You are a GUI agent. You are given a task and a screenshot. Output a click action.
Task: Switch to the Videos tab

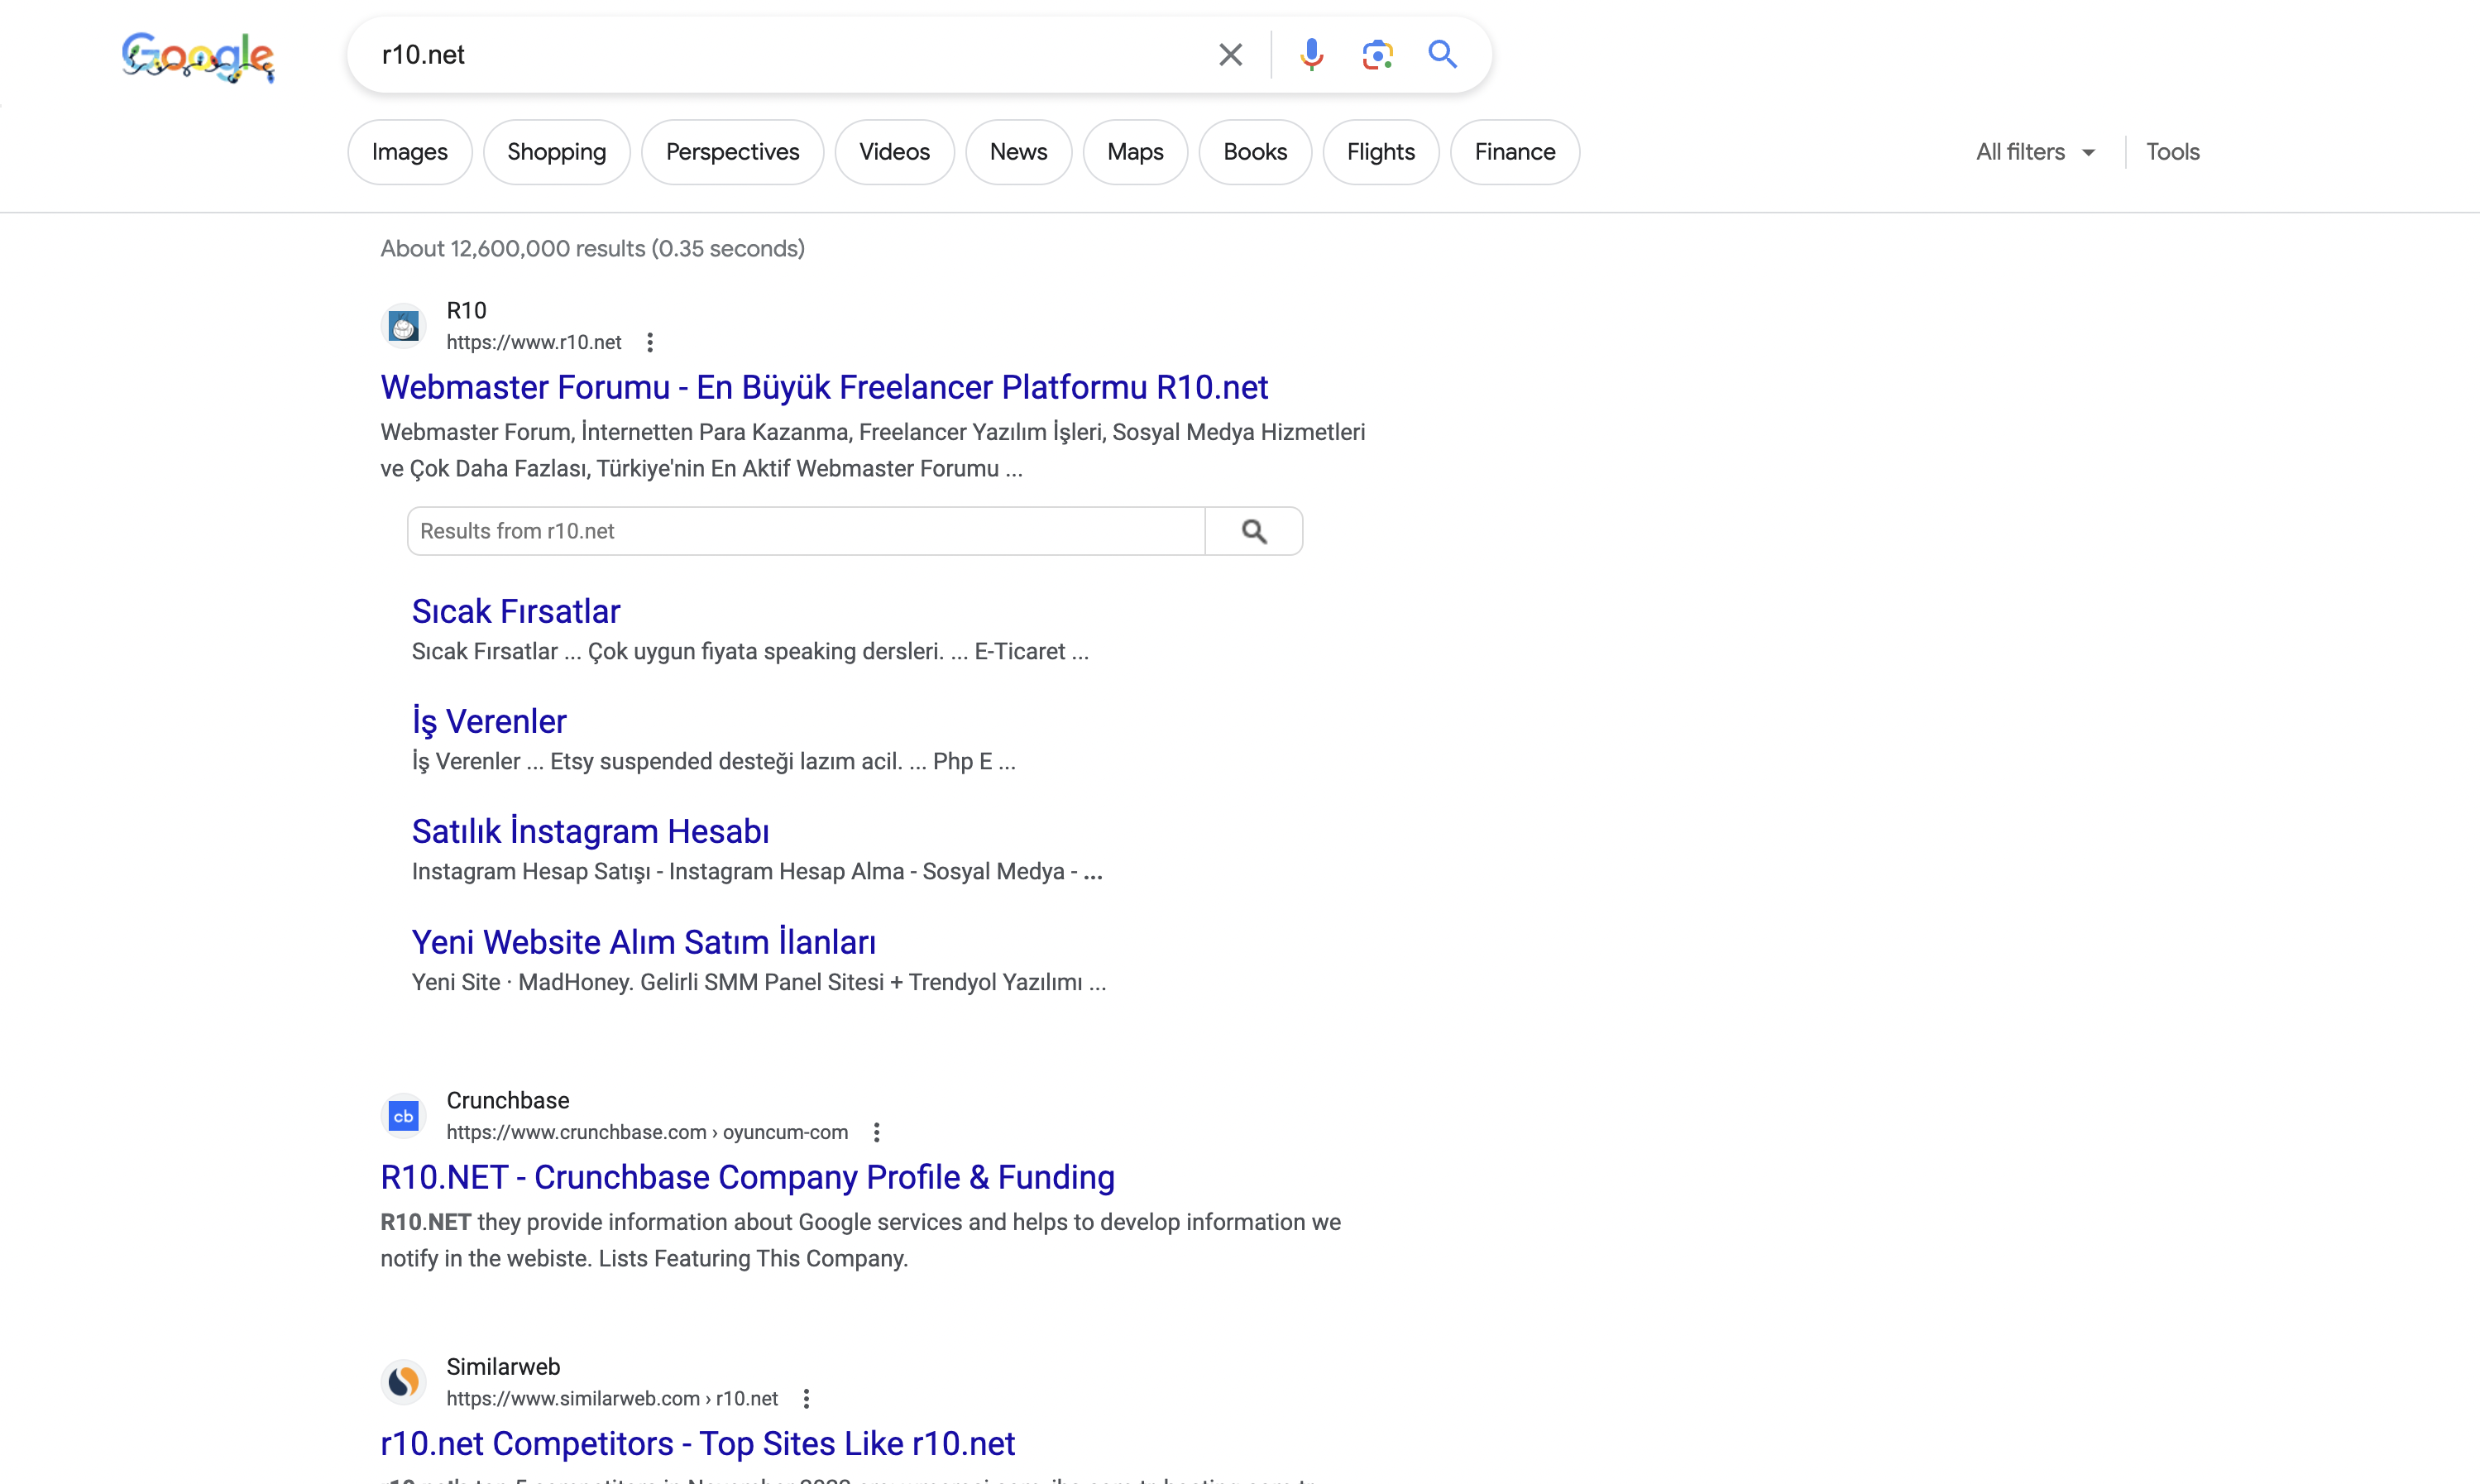pyautogui.click(x=895, y=152)
